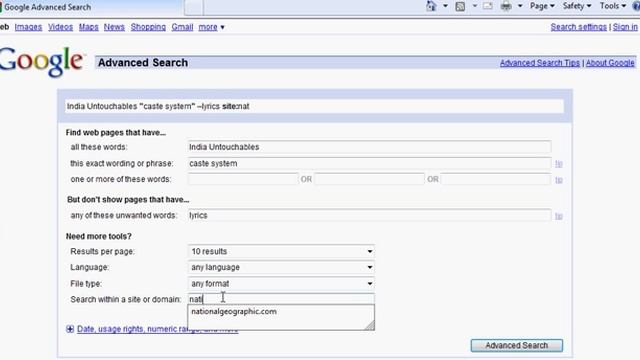
Task: Open the Tools menu
Action: [612, 6]
